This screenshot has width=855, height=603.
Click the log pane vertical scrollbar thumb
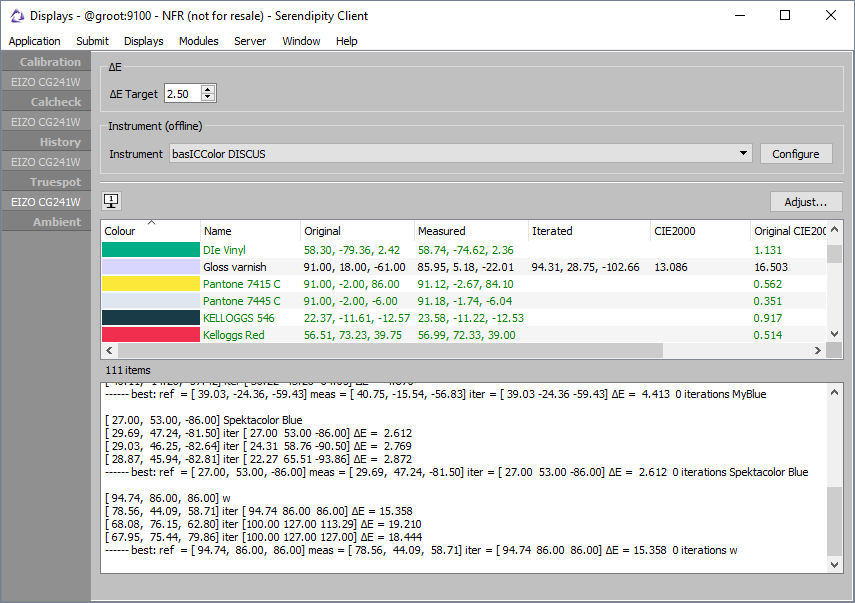click(x=834, y=521)
